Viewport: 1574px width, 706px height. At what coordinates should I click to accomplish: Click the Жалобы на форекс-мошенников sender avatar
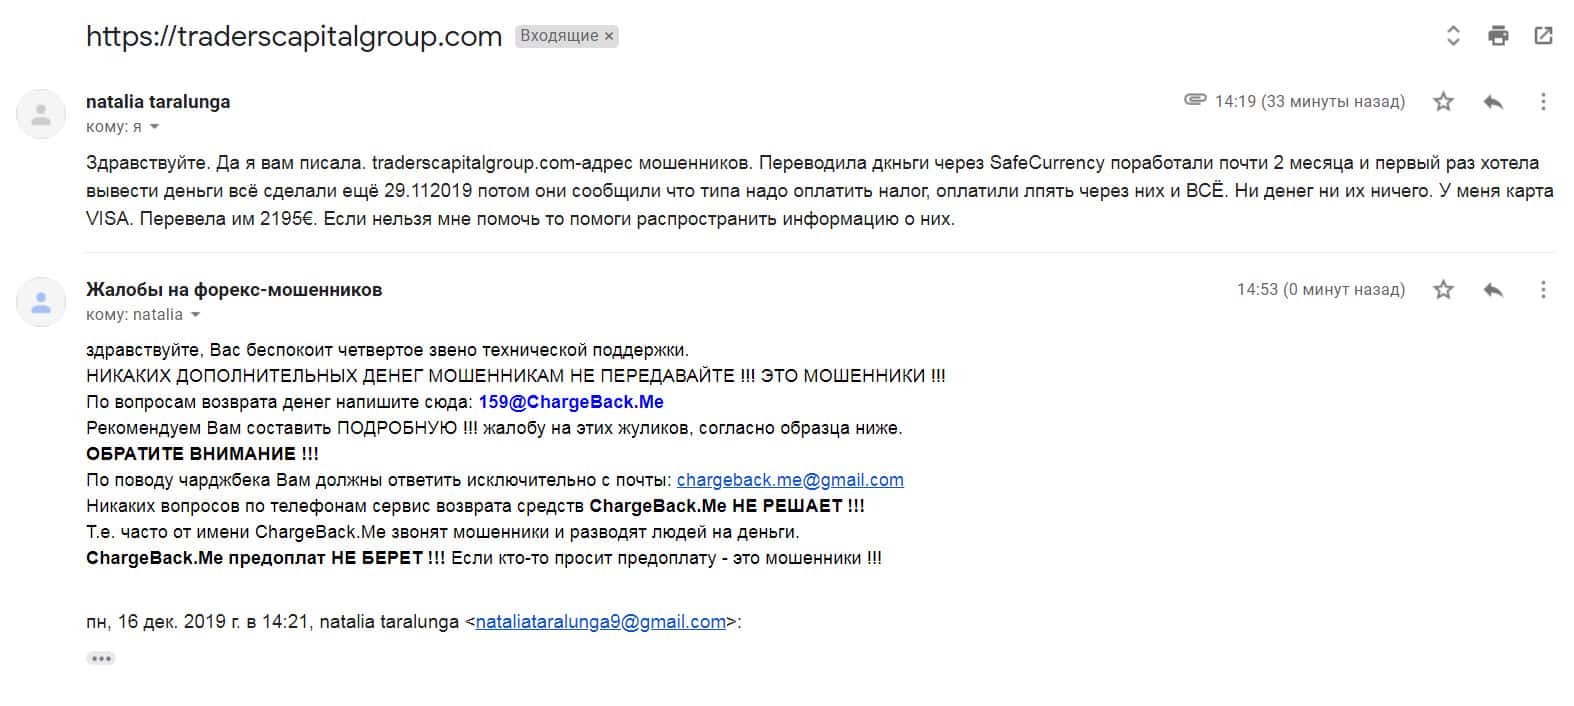[x=41, y=302]
